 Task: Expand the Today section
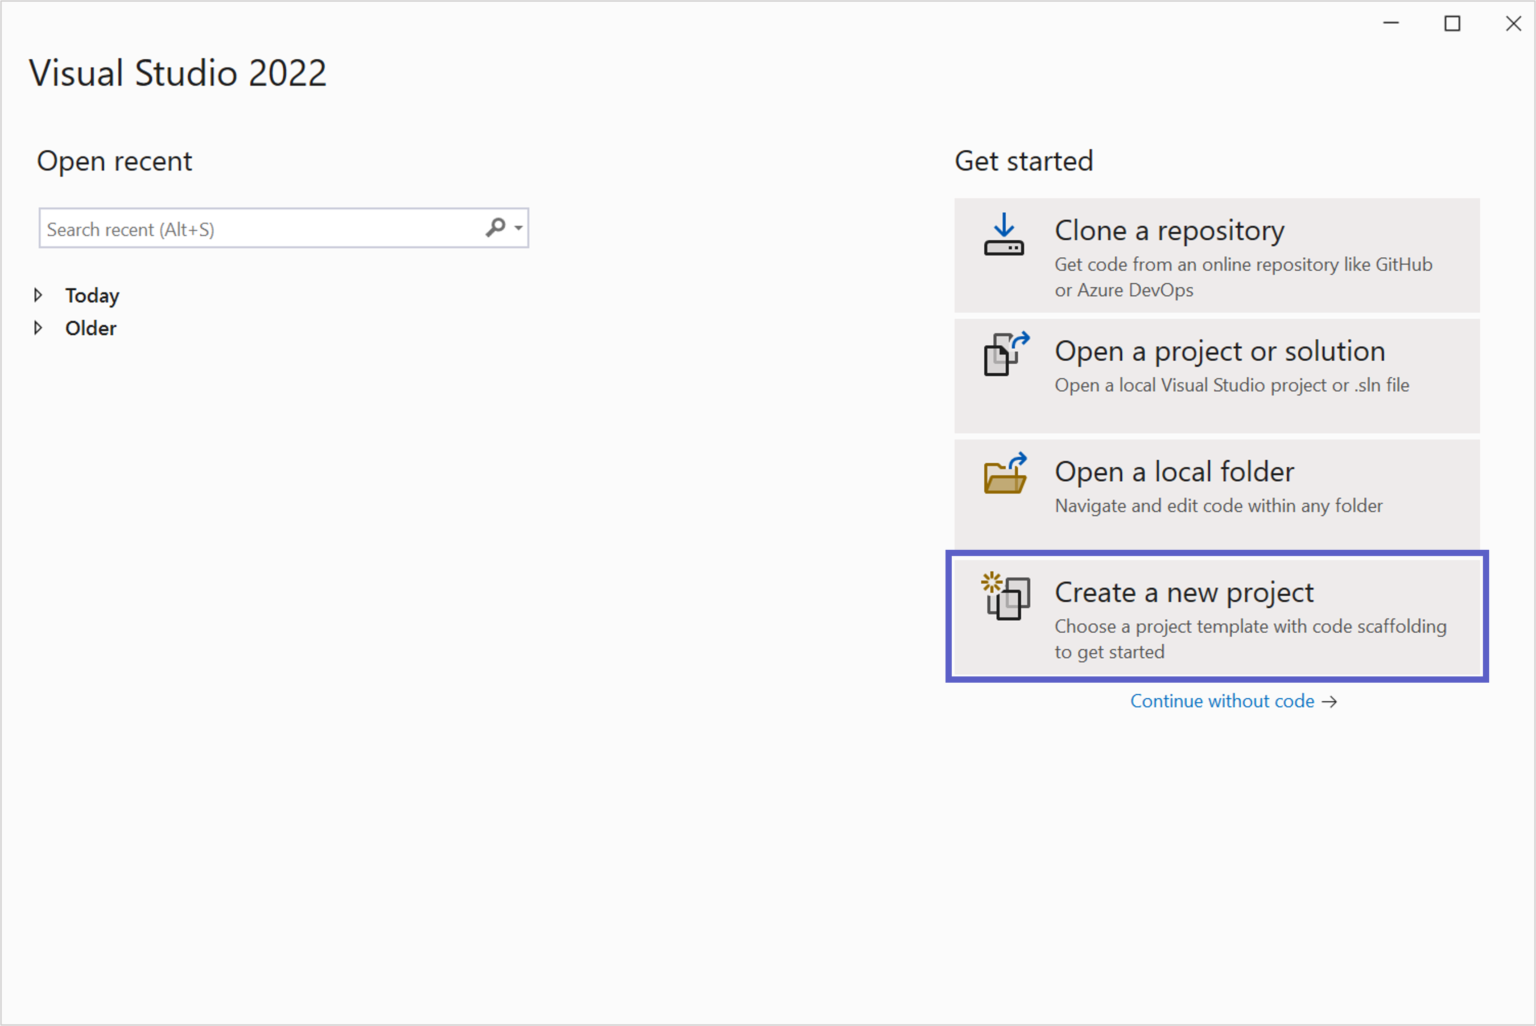38,294
